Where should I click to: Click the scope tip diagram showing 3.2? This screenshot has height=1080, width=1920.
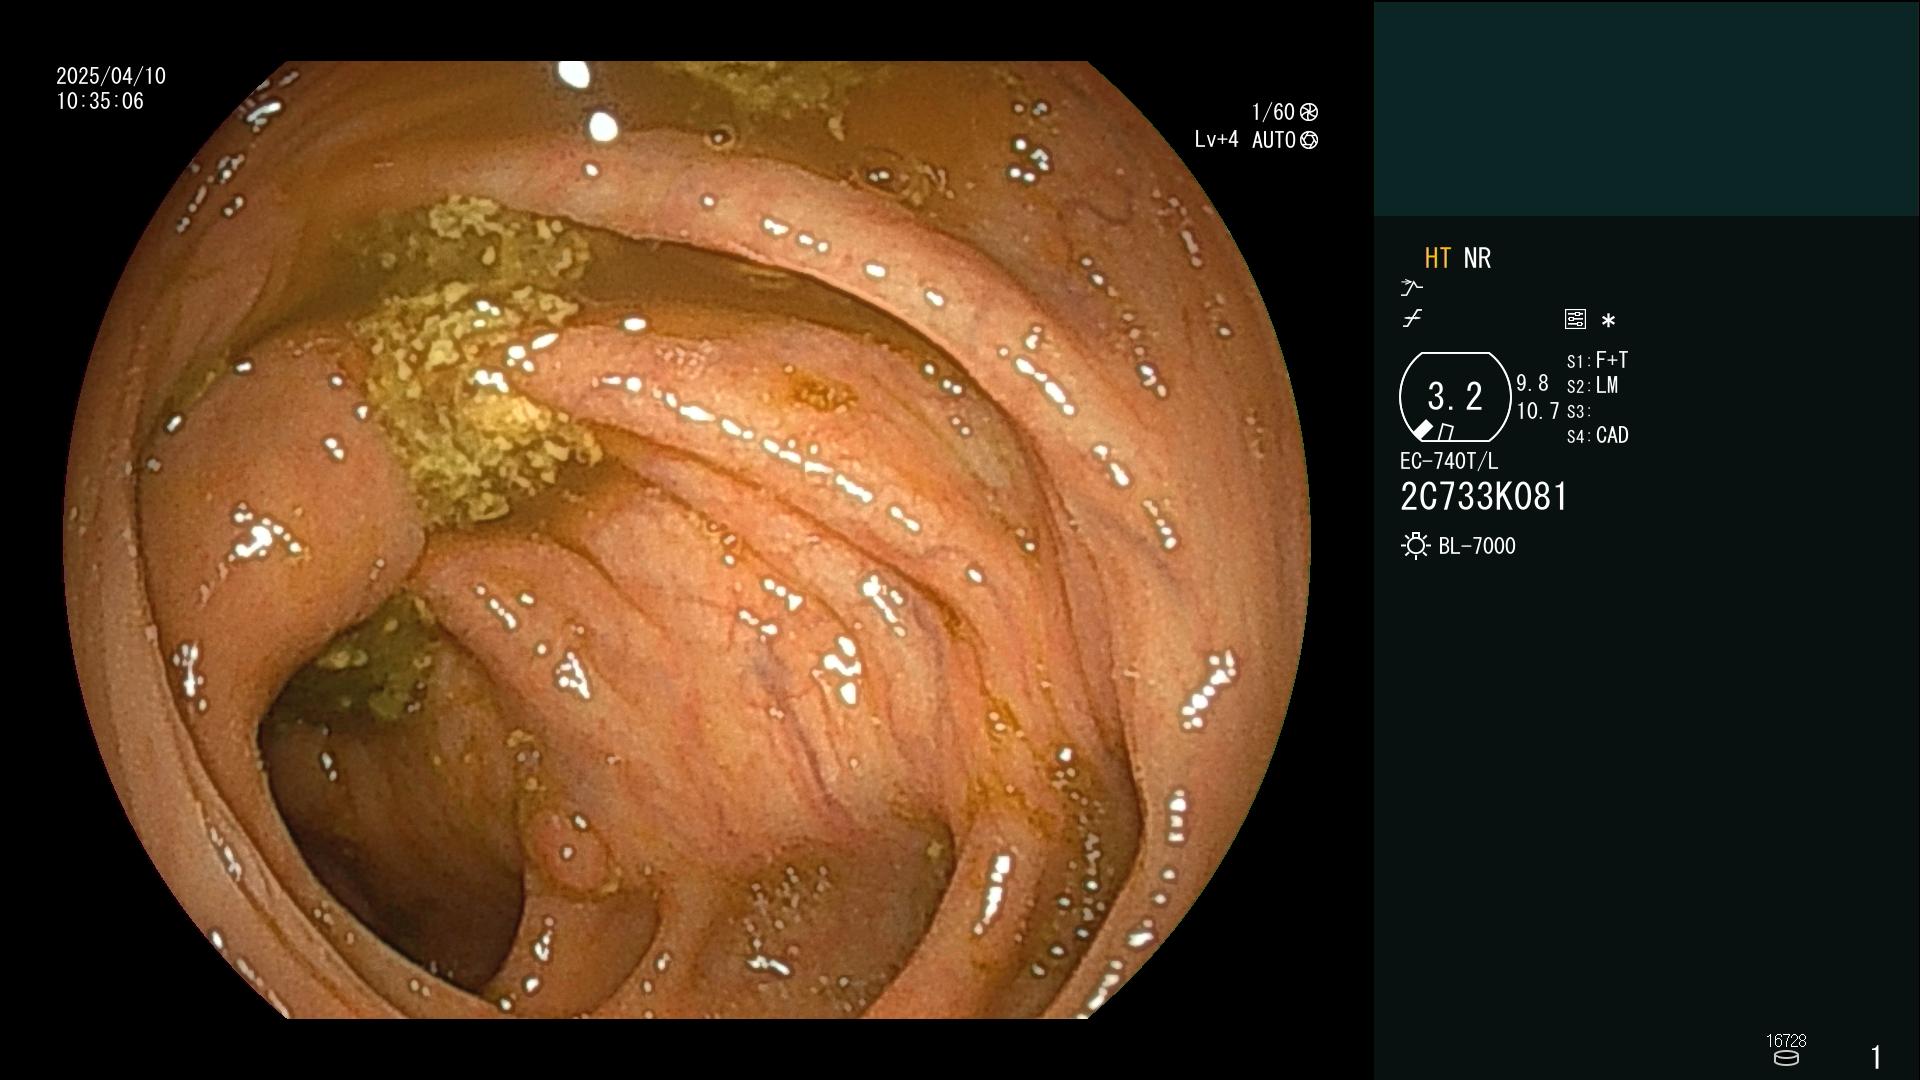point(1455,397)
